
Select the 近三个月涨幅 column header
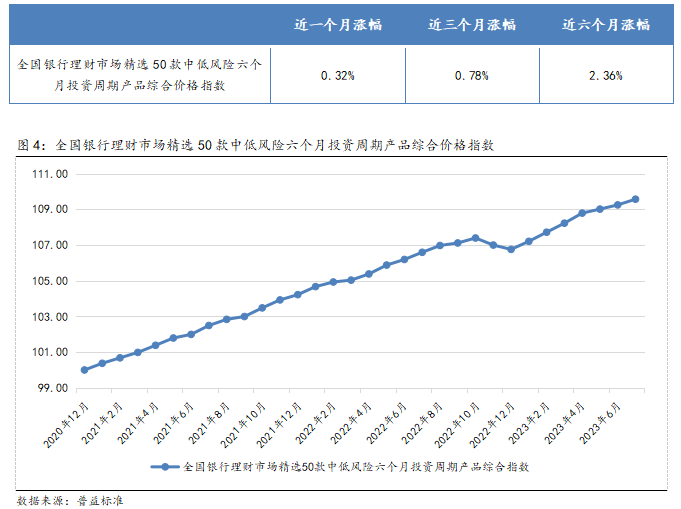pyautogui.click(x=471, y=24)
